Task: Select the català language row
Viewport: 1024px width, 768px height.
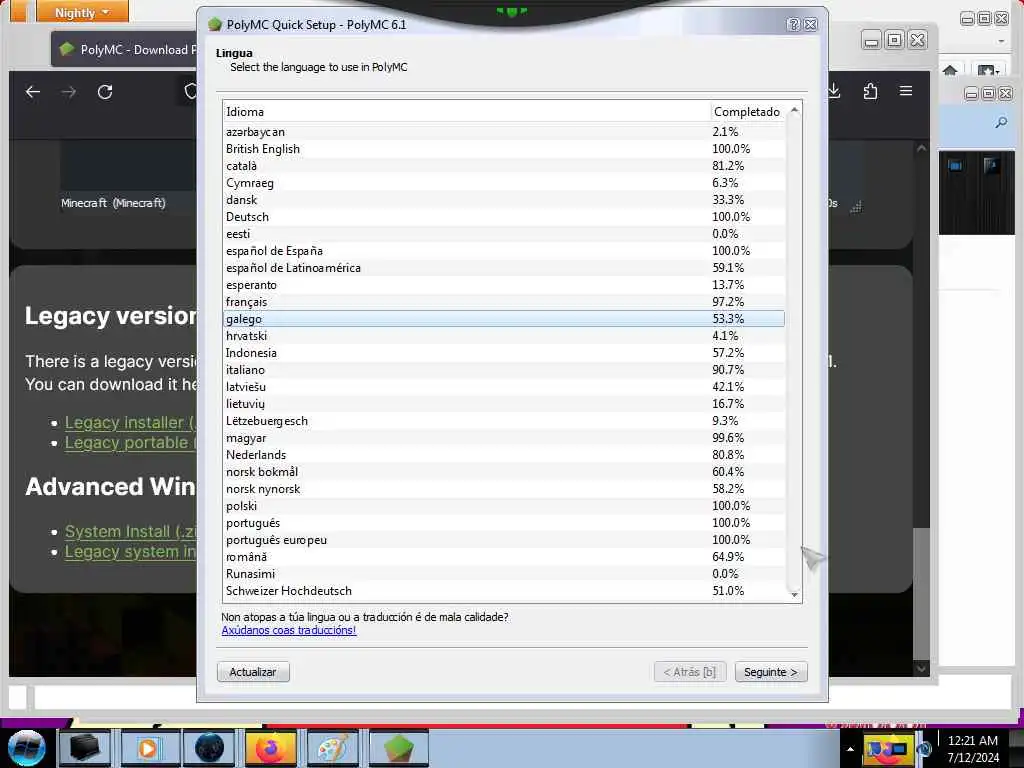Action: [x=504, y=166]
